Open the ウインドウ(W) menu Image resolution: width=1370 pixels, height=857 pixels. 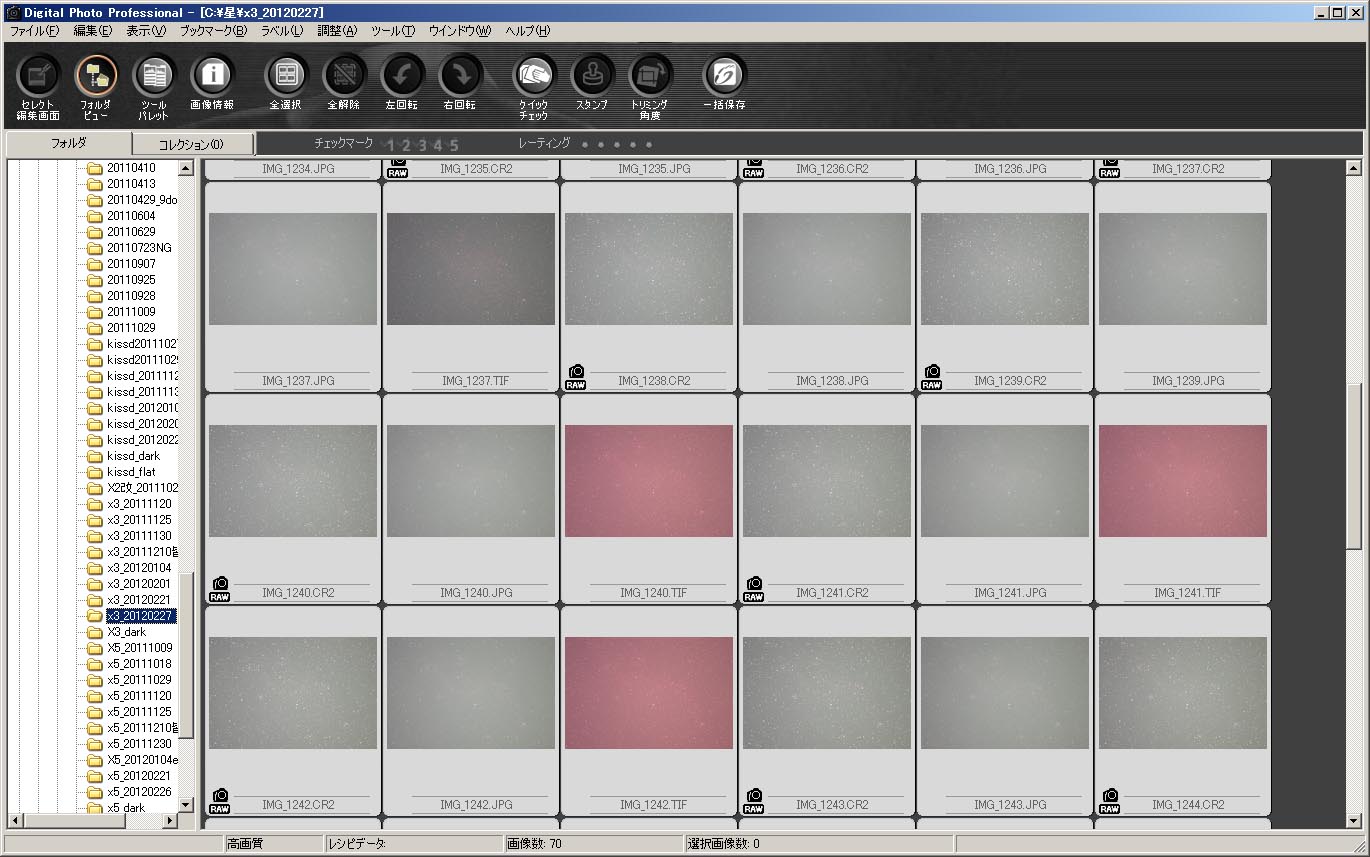pos(460,31)
